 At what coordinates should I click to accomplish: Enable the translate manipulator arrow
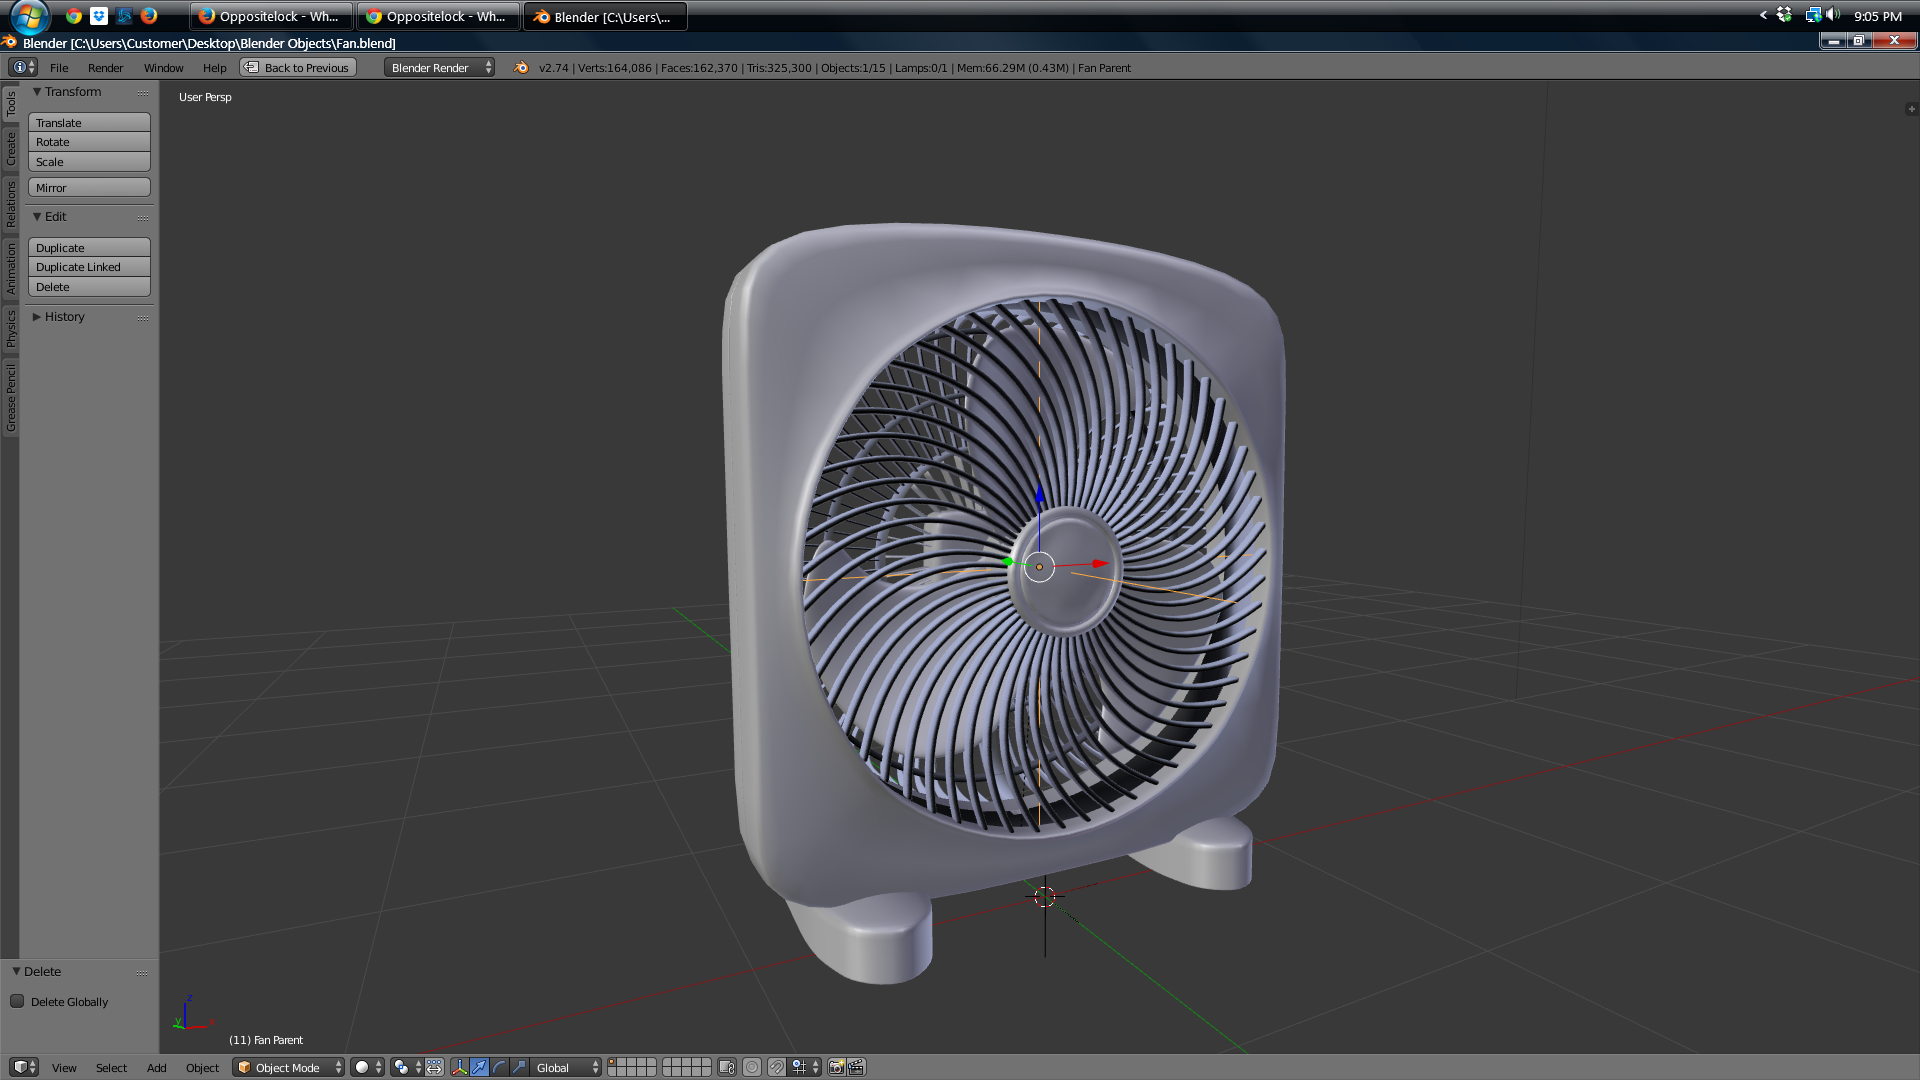tap(480, 1067)
